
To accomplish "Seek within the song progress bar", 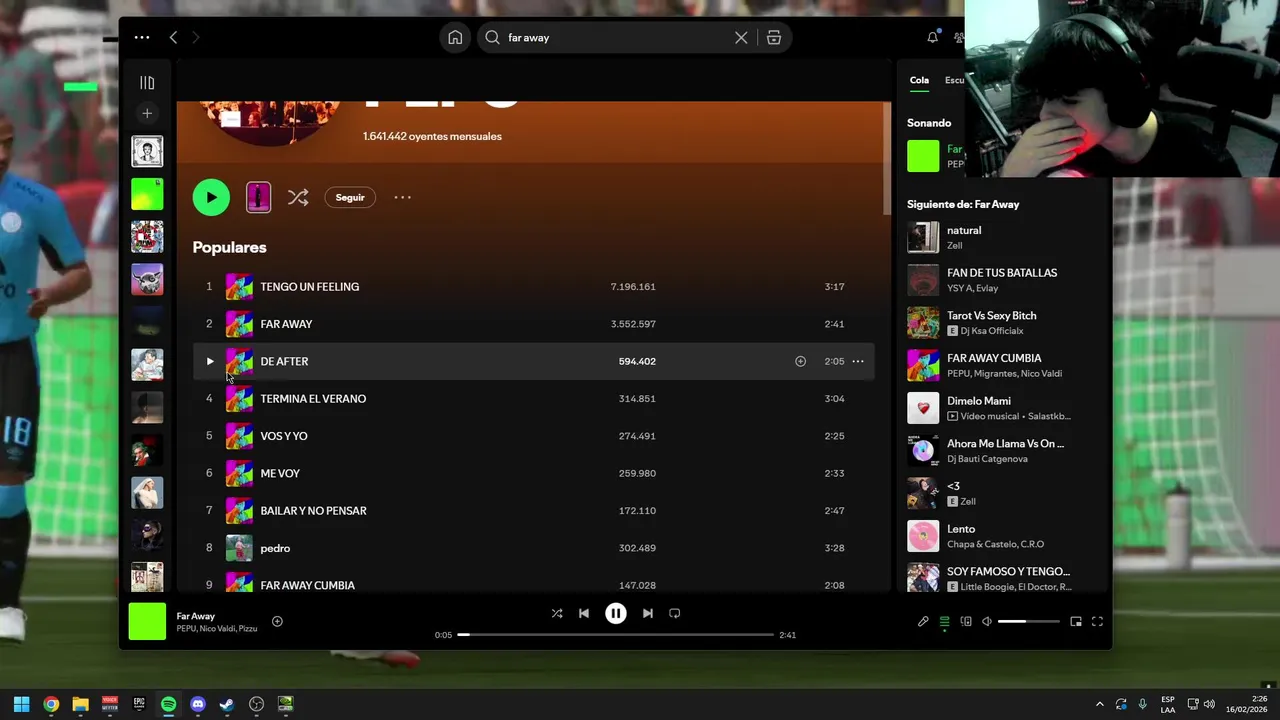I will [616, 635].
